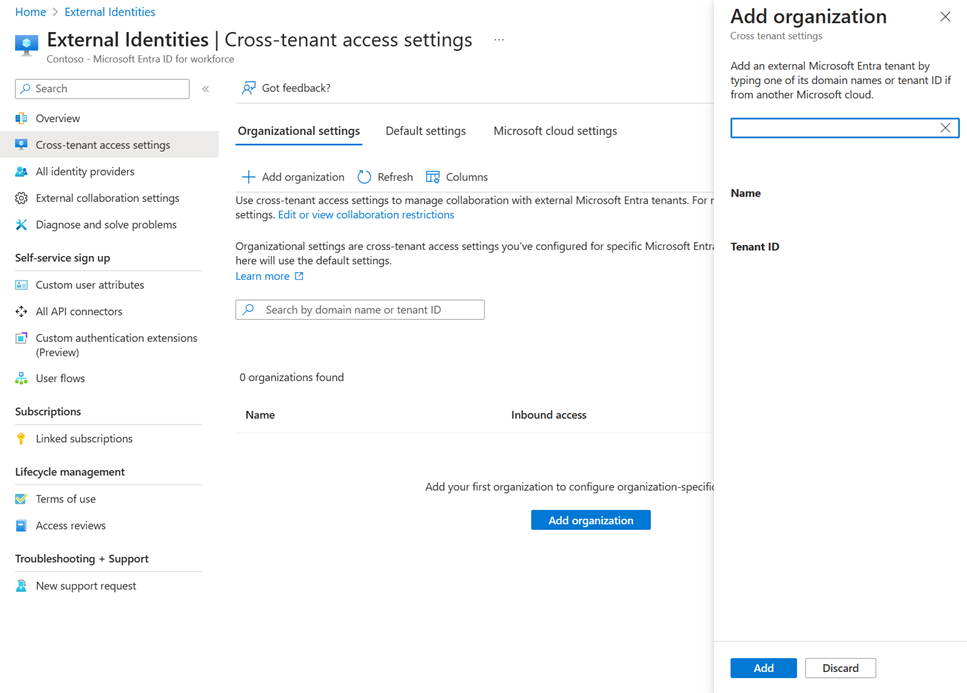This screenshot has width=967, height=693.
Task: Click Add organization in the toolbar
Action: coord(293,177)
